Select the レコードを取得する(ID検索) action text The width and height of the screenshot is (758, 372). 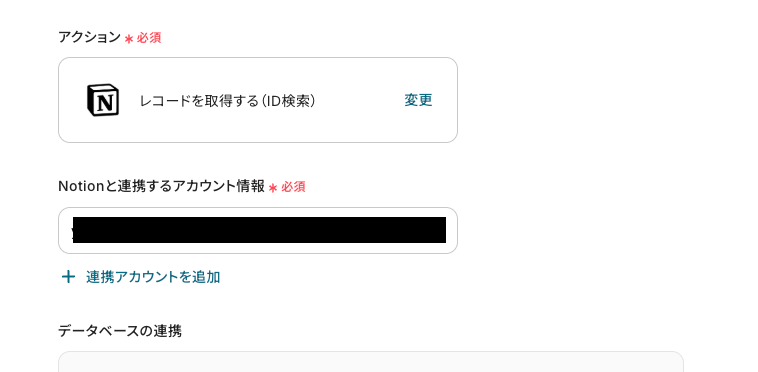click(228, 100)
